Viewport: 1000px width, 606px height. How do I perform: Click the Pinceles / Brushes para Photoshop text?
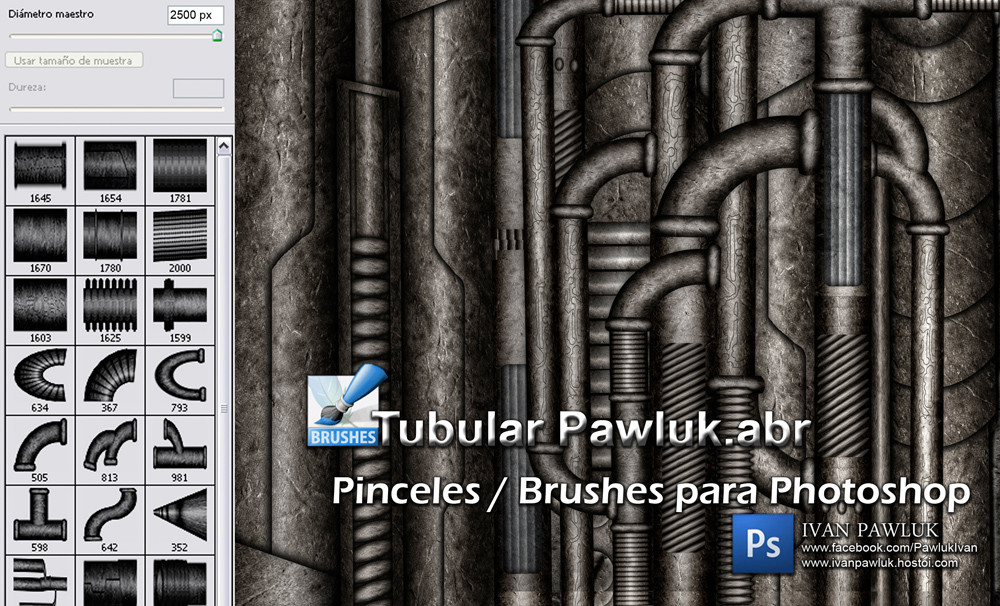pos(651,492)
